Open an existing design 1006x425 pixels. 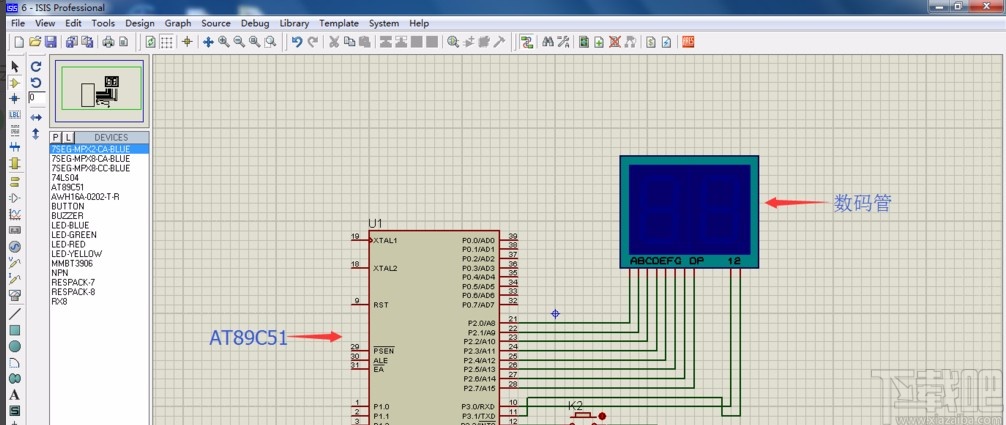coord(35,42)
